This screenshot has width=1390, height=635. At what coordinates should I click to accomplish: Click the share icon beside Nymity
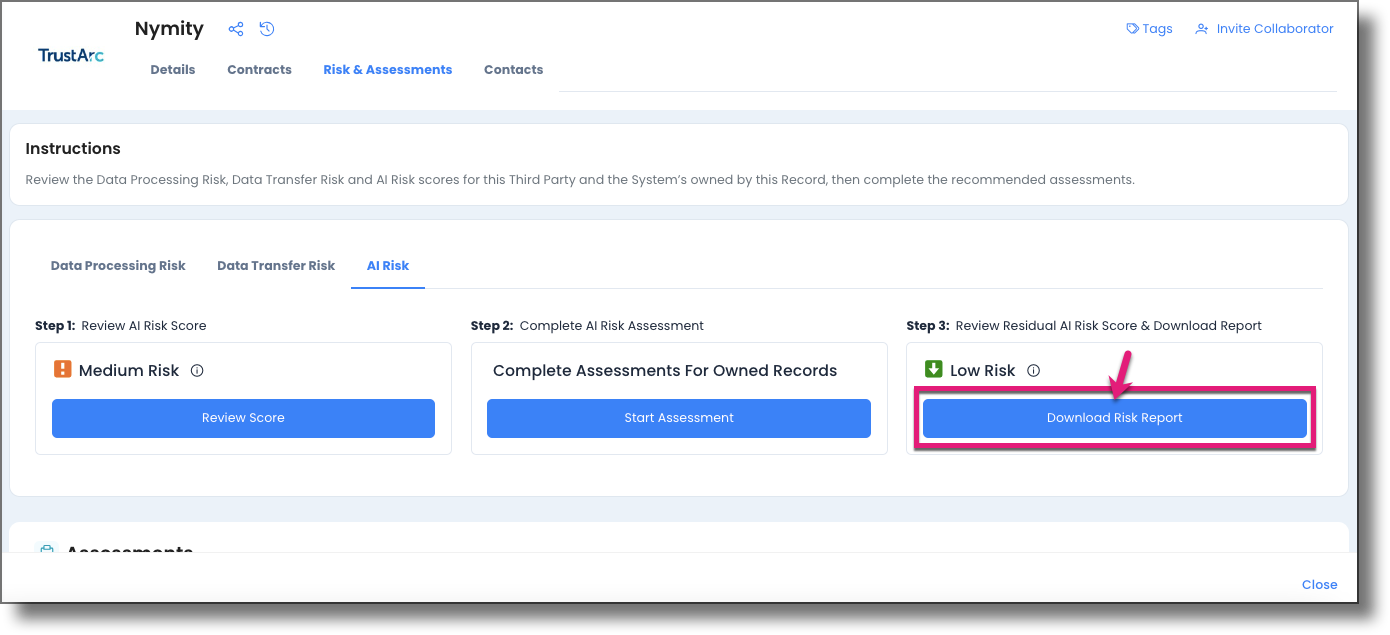coord(236,29)
